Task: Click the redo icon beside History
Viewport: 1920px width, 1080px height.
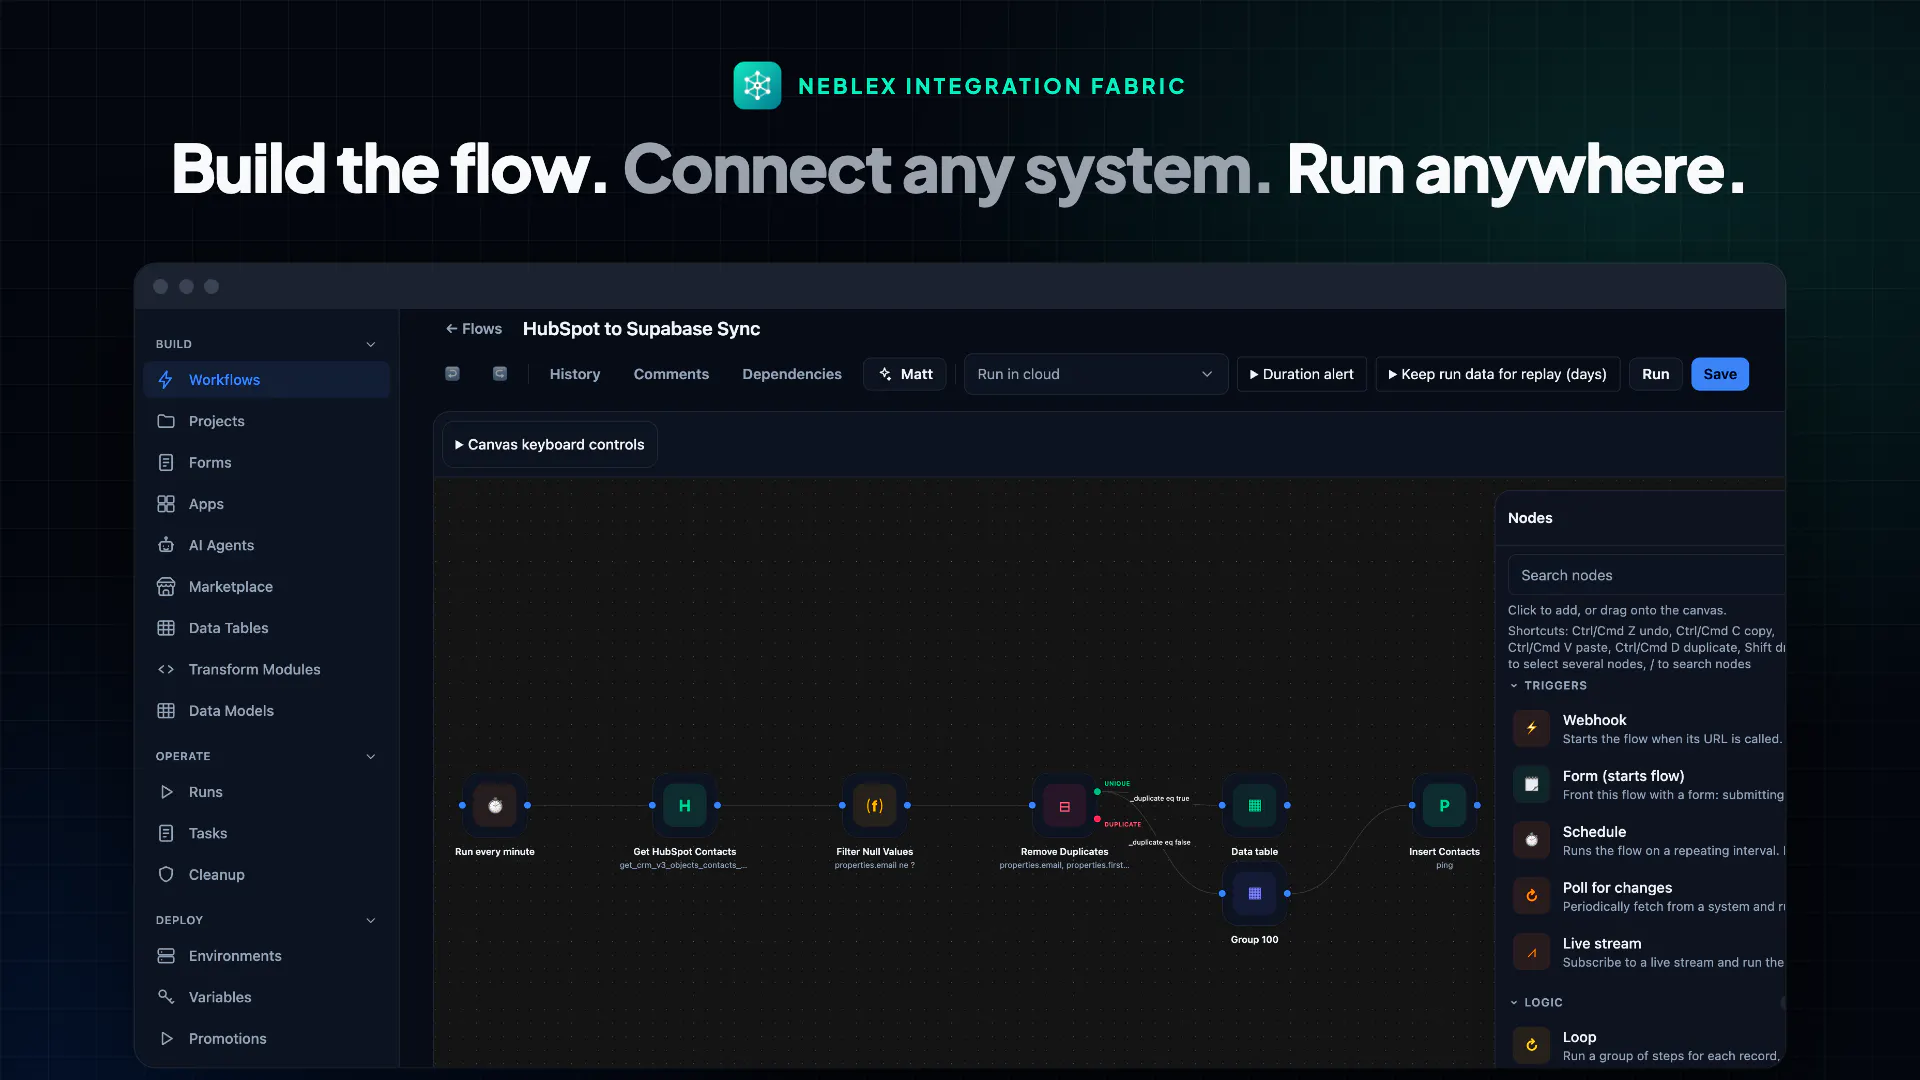Action: click(x=500, y=374)
